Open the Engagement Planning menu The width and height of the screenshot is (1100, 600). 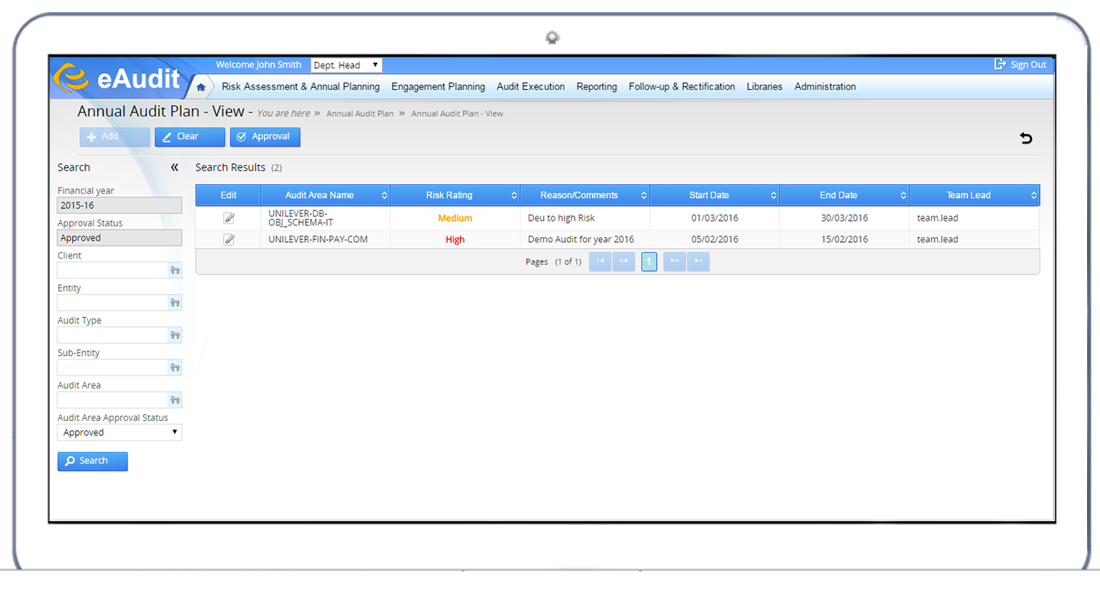tap(438, 87)
